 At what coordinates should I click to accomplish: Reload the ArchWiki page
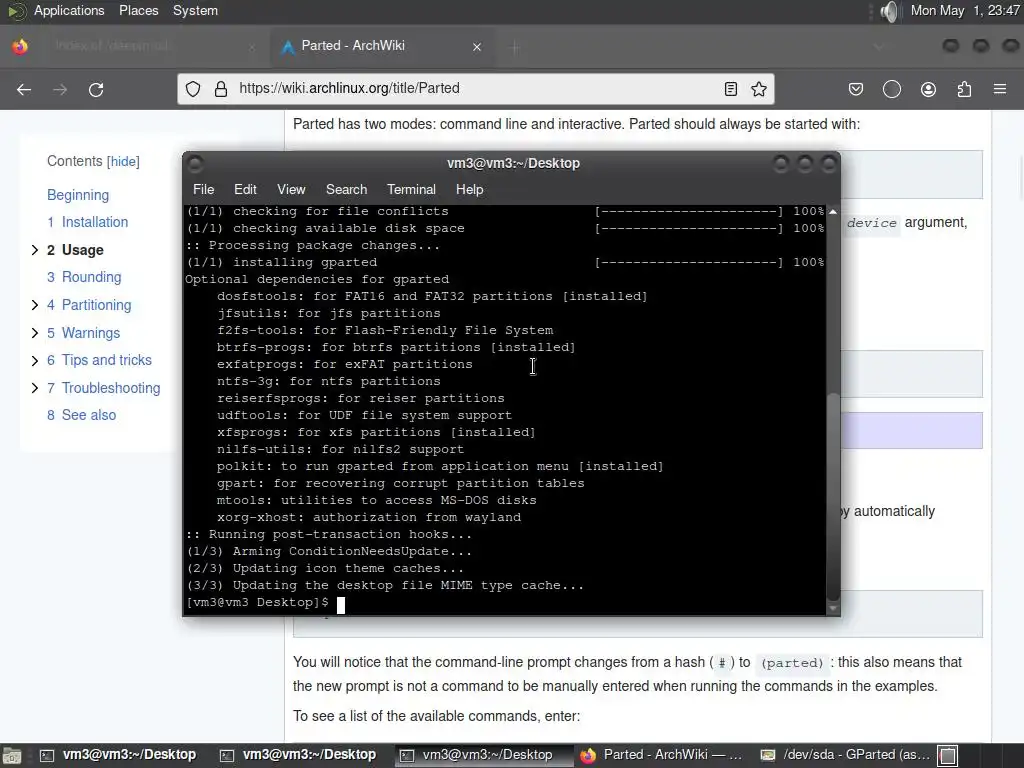click(96, 89)
